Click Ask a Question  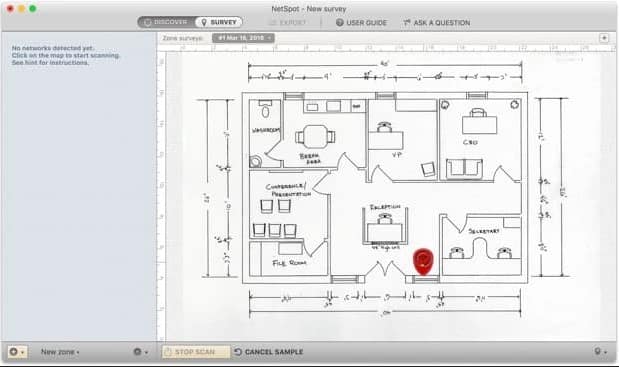437,22
